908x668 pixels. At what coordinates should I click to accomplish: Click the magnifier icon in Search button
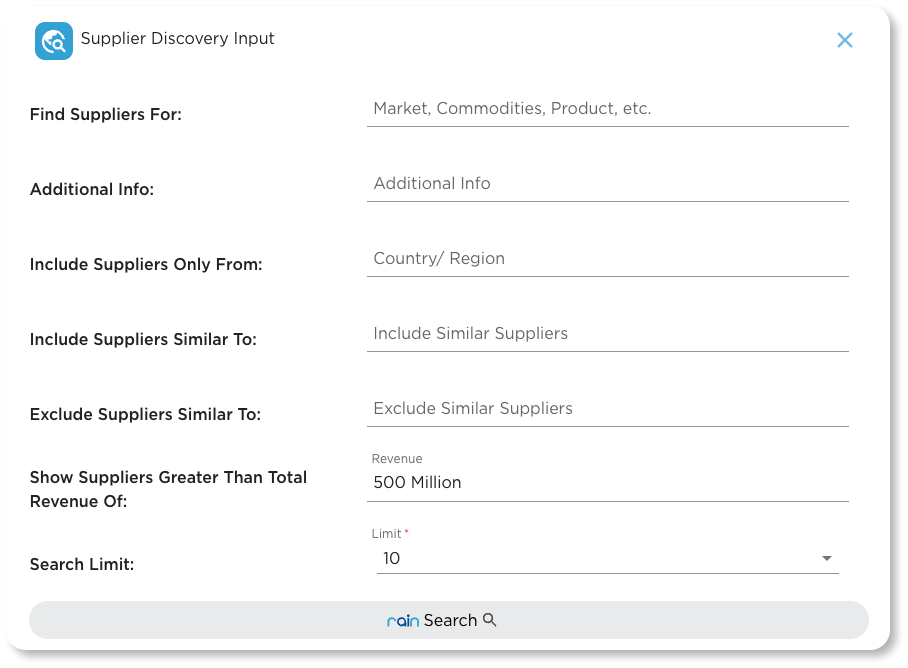coord(490,620)
